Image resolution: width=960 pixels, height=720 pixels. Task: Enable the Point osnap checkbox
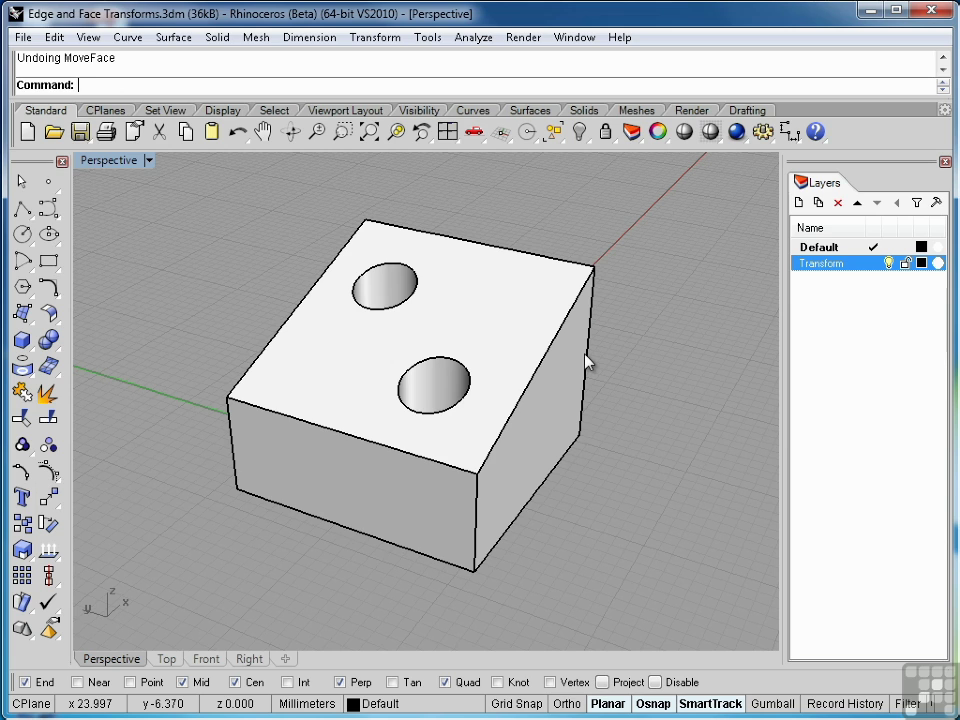point(130,682)
